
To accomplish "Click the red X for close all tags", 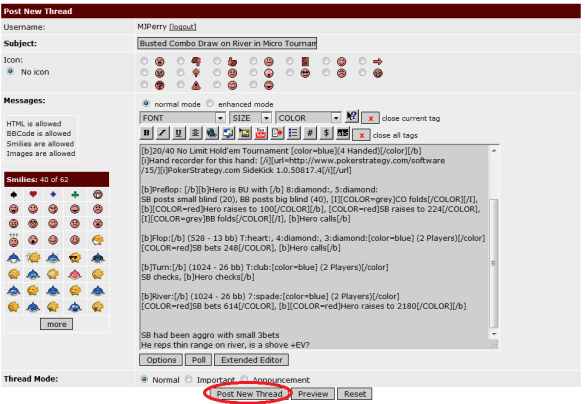I will click(x=361, y=135).
